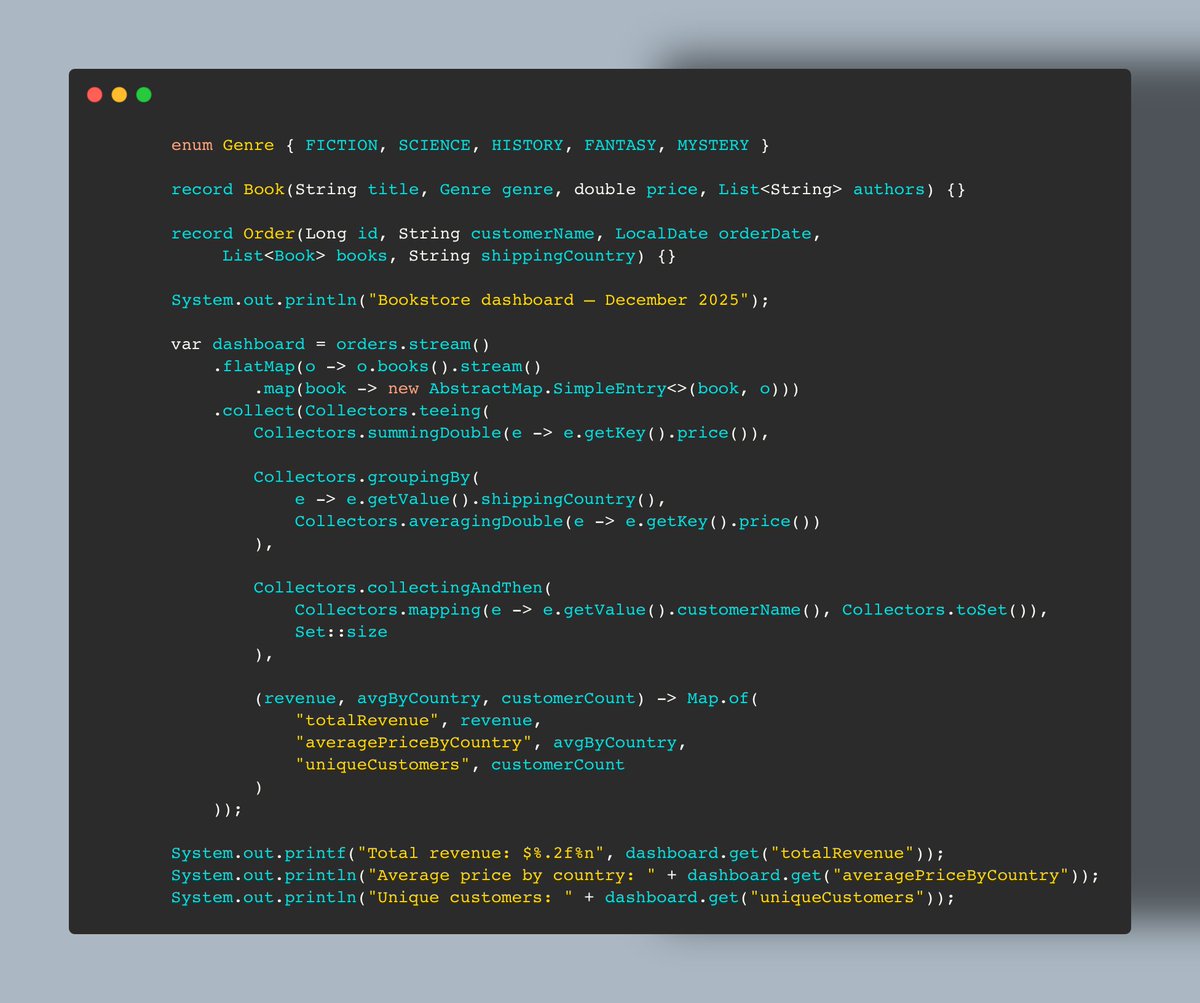Click the 'Set::size' method reference

(x=341, y=632)
